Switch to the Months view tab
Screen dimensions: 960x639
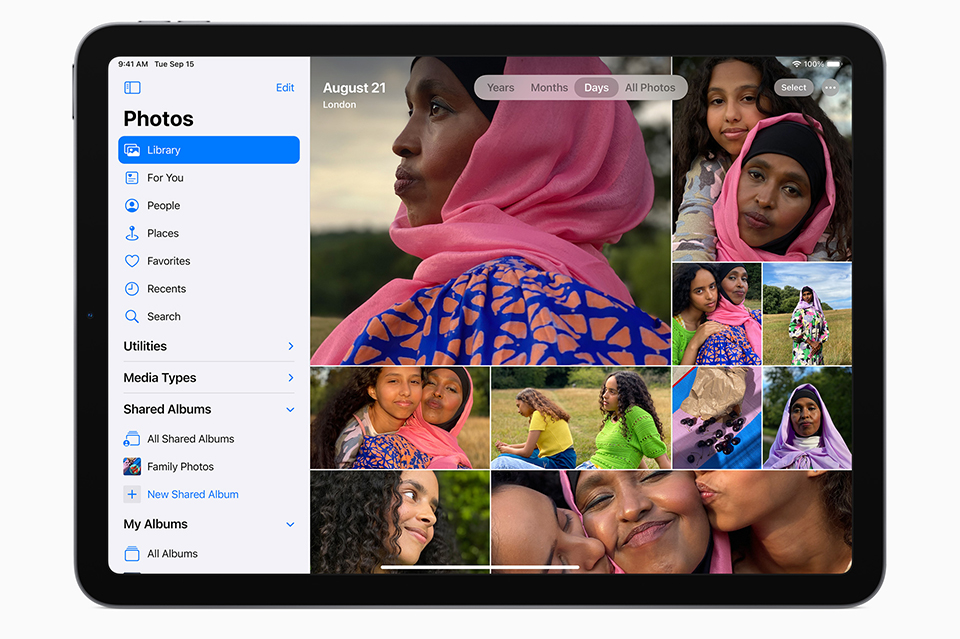(x=549, y=88)
